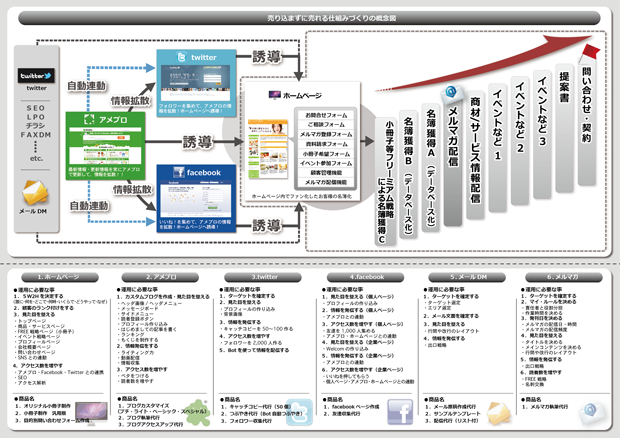Click the SEO text in the left sidebar

pos(36,108)
